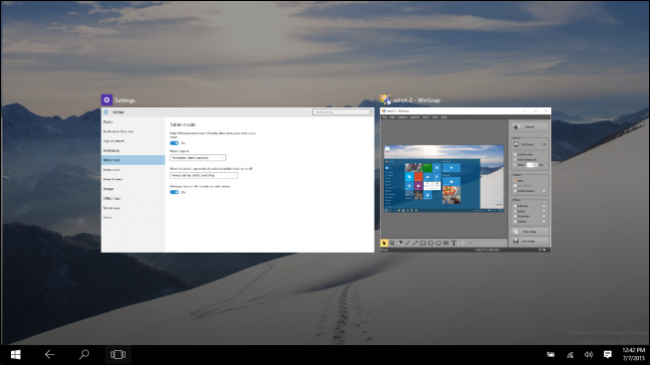Viewport: 650px width, 365px height.
Task: Check Include cursor in WinSnap
Action: point(515,154)
